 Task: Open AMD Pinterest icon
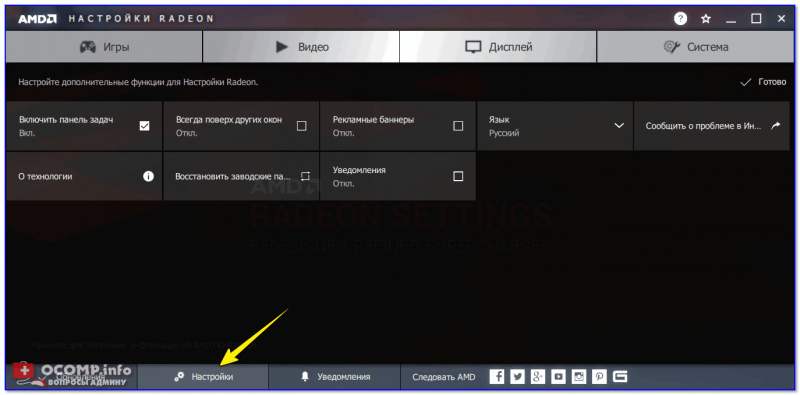(x=599, y=377)
